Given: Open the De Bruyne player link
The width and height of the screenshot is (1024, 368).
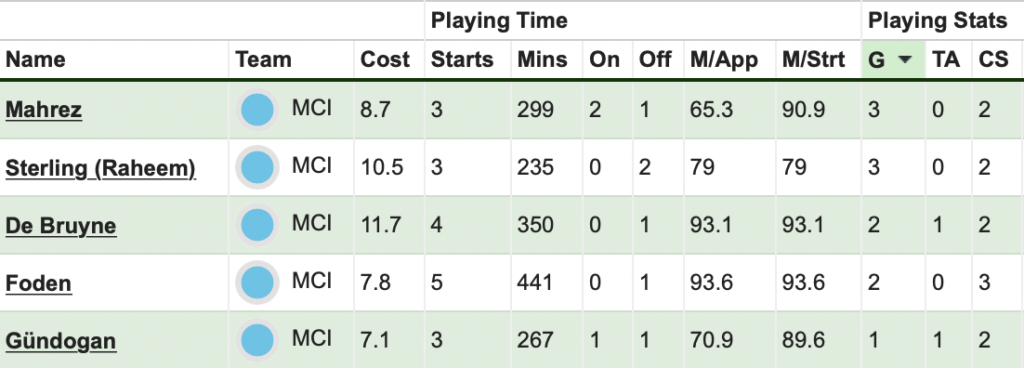Looking at the screenshot, I should [x=61, y=226].
